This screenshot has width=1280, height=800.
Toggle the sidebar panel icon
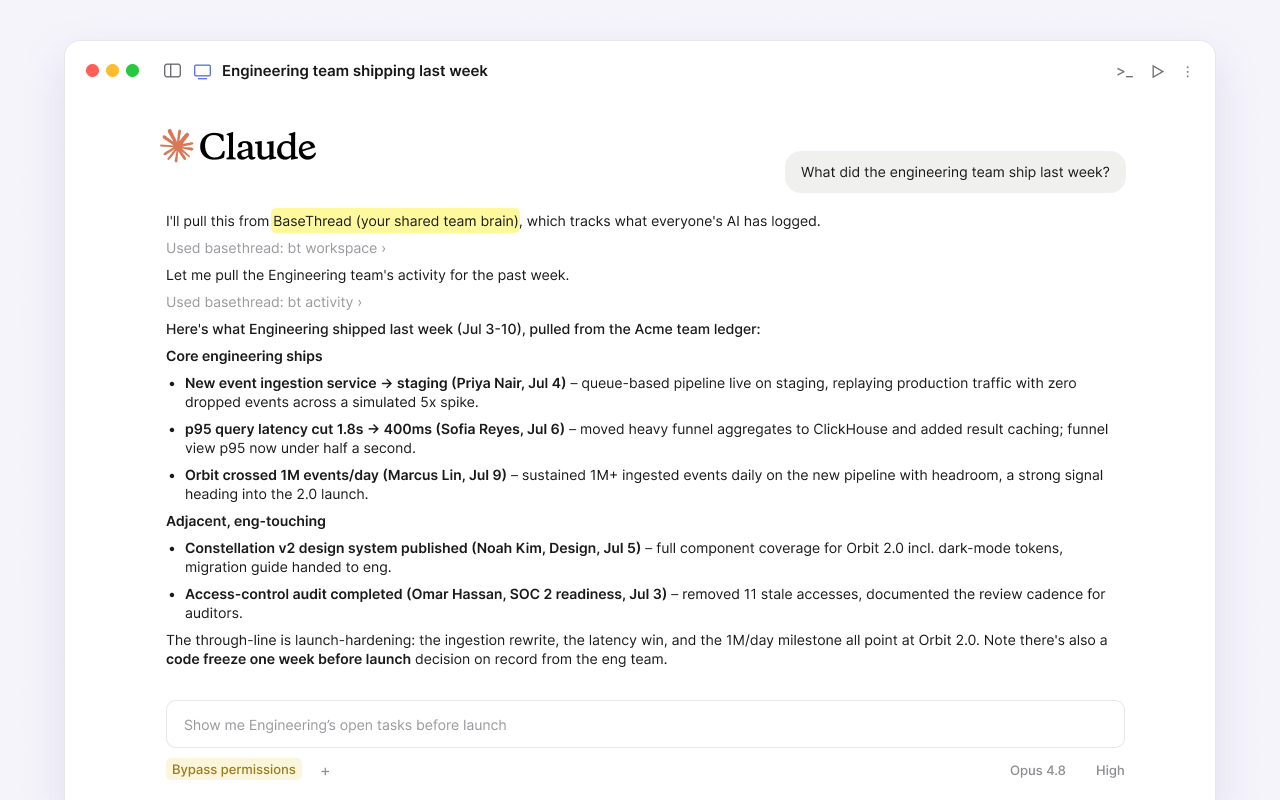coord(172,71)
